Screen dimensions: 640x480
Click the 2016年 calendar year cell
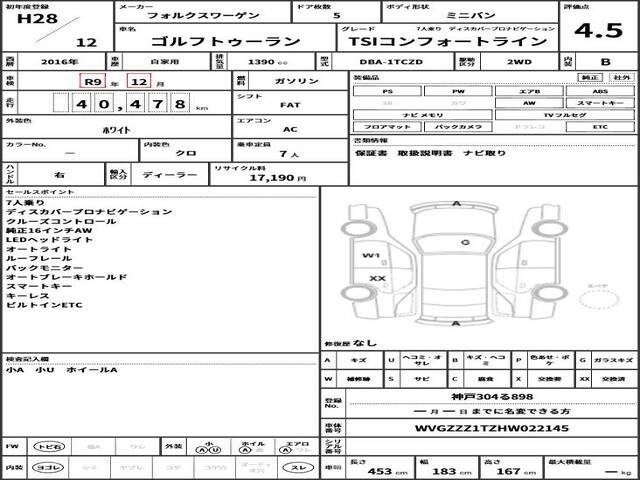(x=60, y=62)
